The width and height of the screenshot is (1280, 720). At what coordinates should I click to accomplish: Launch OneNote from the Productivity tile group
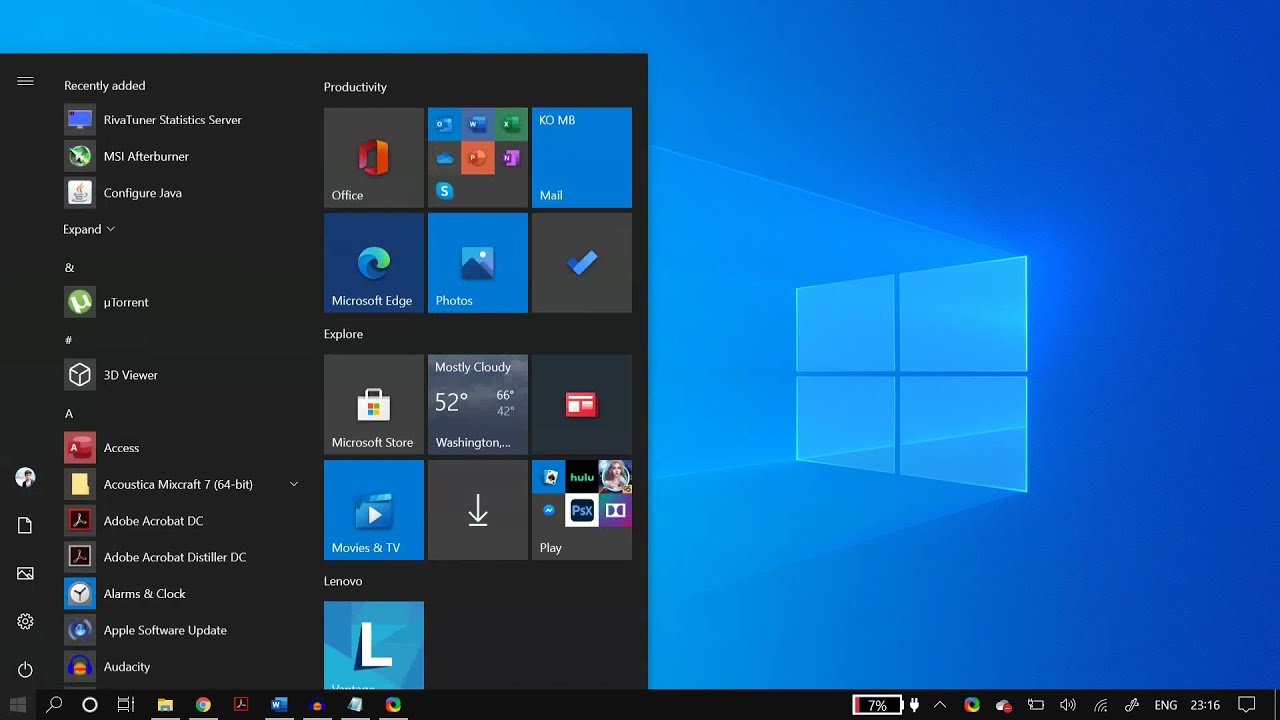click(x=511, y=158)
